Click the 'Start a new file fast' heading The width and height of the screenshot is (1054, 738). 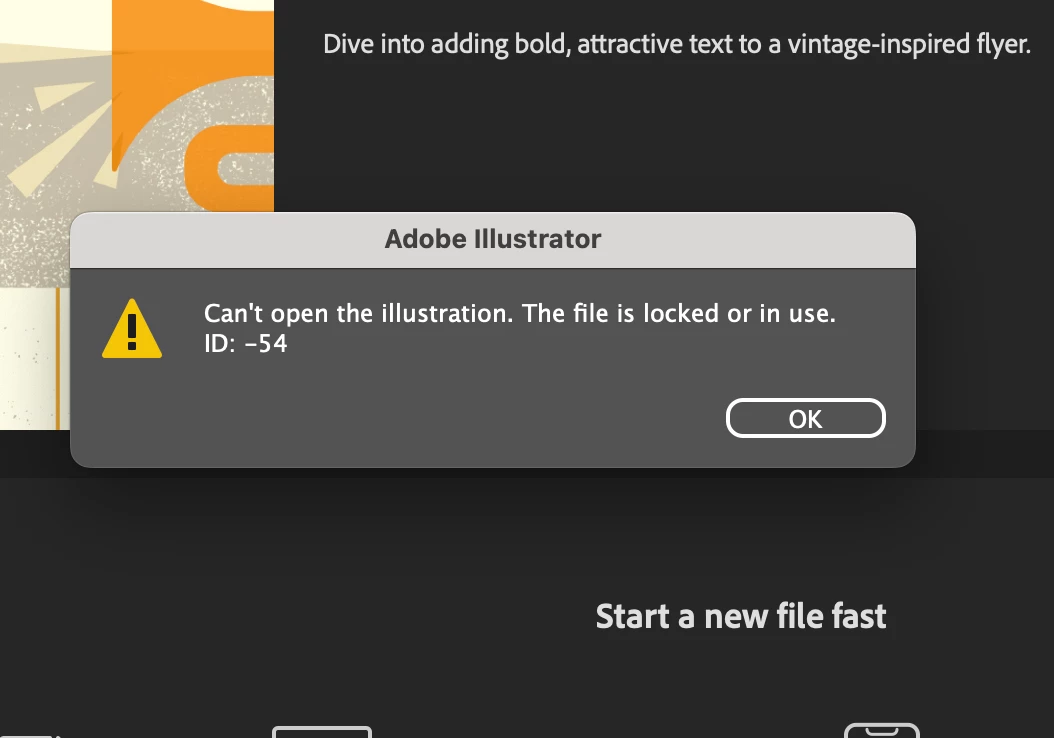[741, 616]
